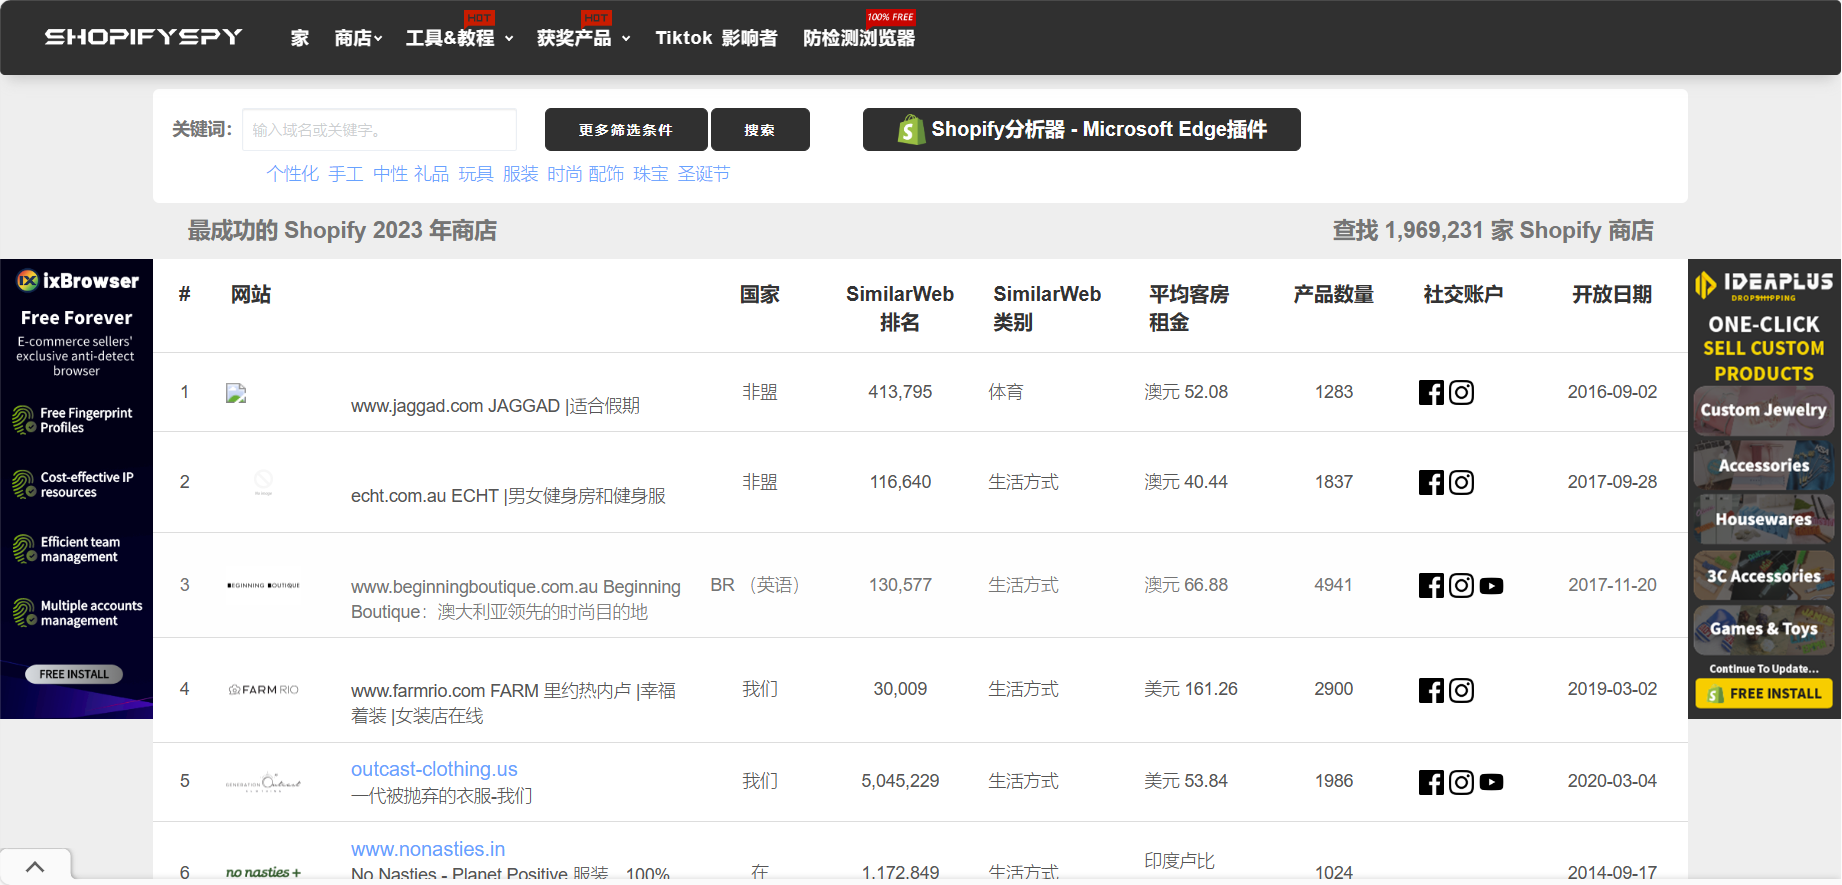The width and height of the screenshot is (1842, 885).
Task: Click Games & Toys tile in right ad
Action: tap(1764, 629)
